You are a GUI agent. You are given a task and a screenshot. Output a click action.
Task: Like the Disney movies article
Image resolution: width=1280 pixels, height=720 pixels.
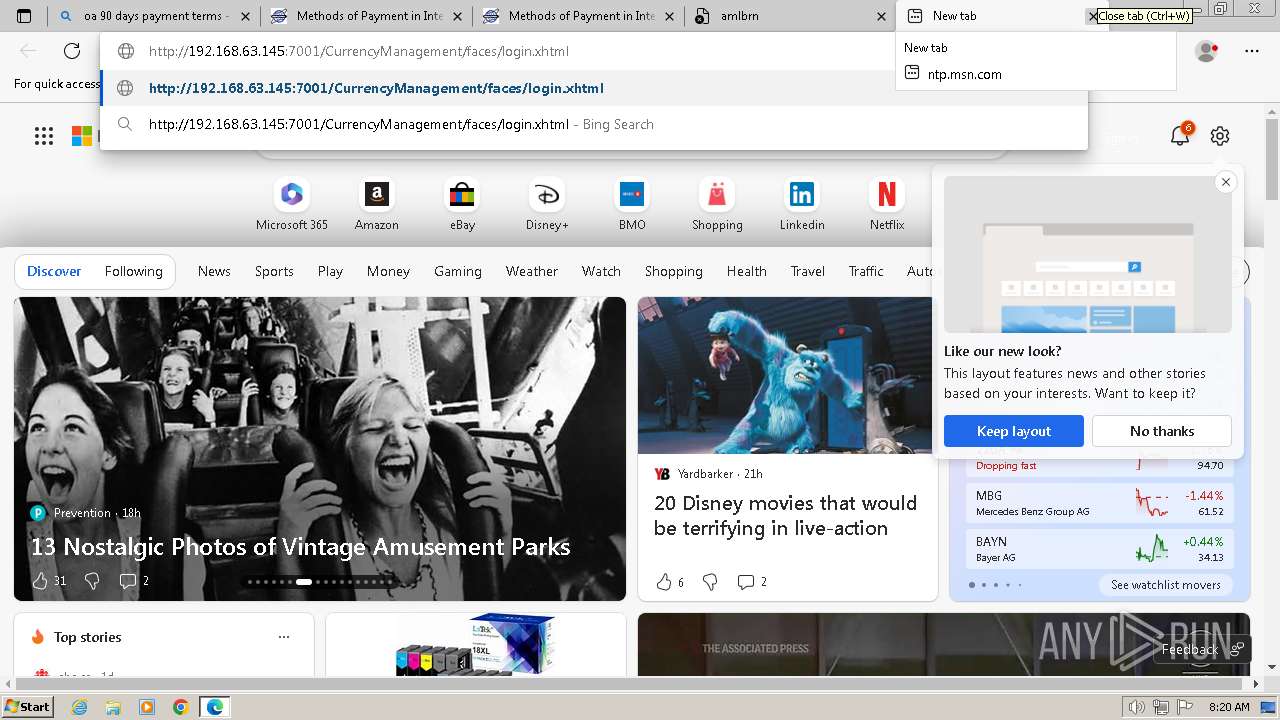(670, 582)
